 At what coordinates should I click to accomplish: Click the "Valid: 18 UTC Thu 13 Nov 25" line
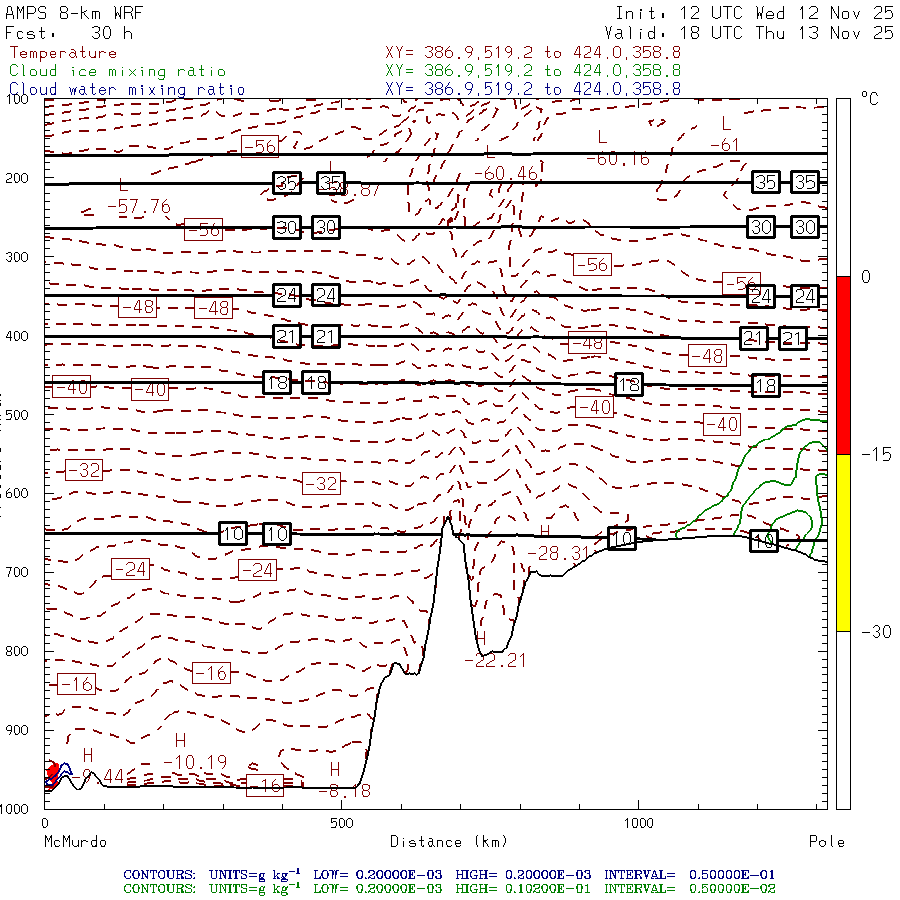(x=748, y=33)
